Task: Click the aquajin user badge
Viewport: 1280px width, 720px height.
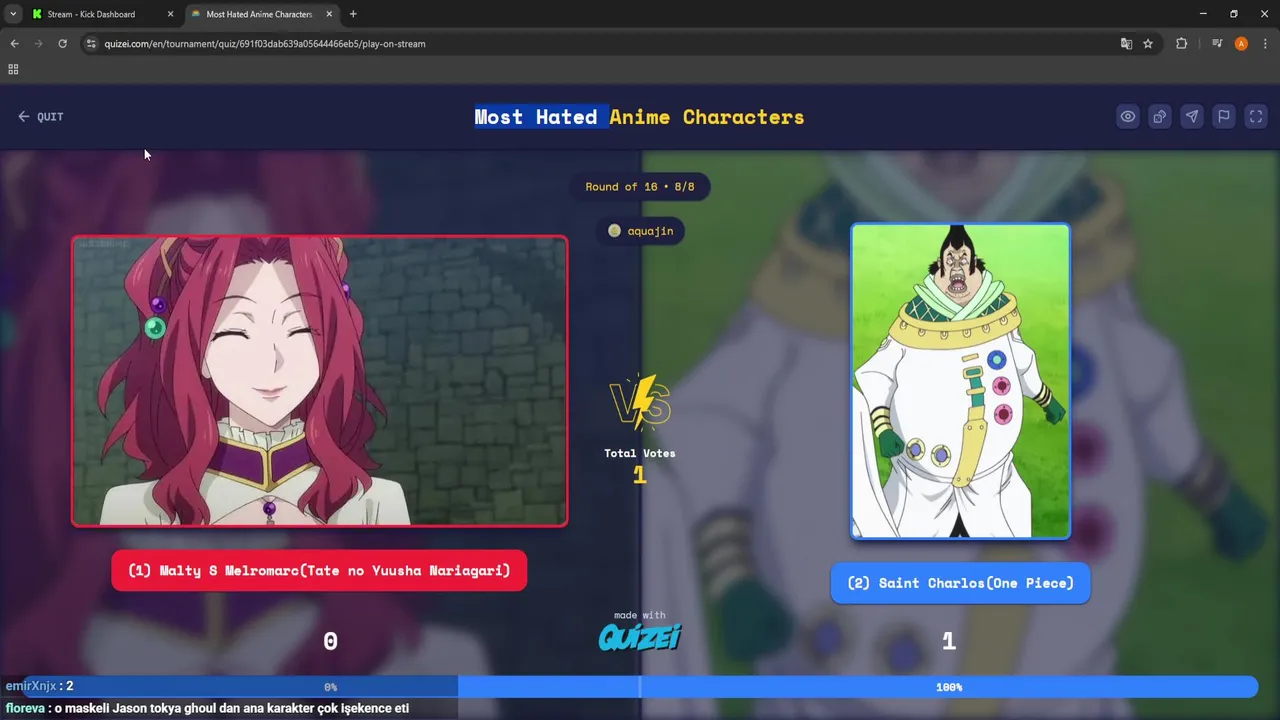Action: [640, 231]
